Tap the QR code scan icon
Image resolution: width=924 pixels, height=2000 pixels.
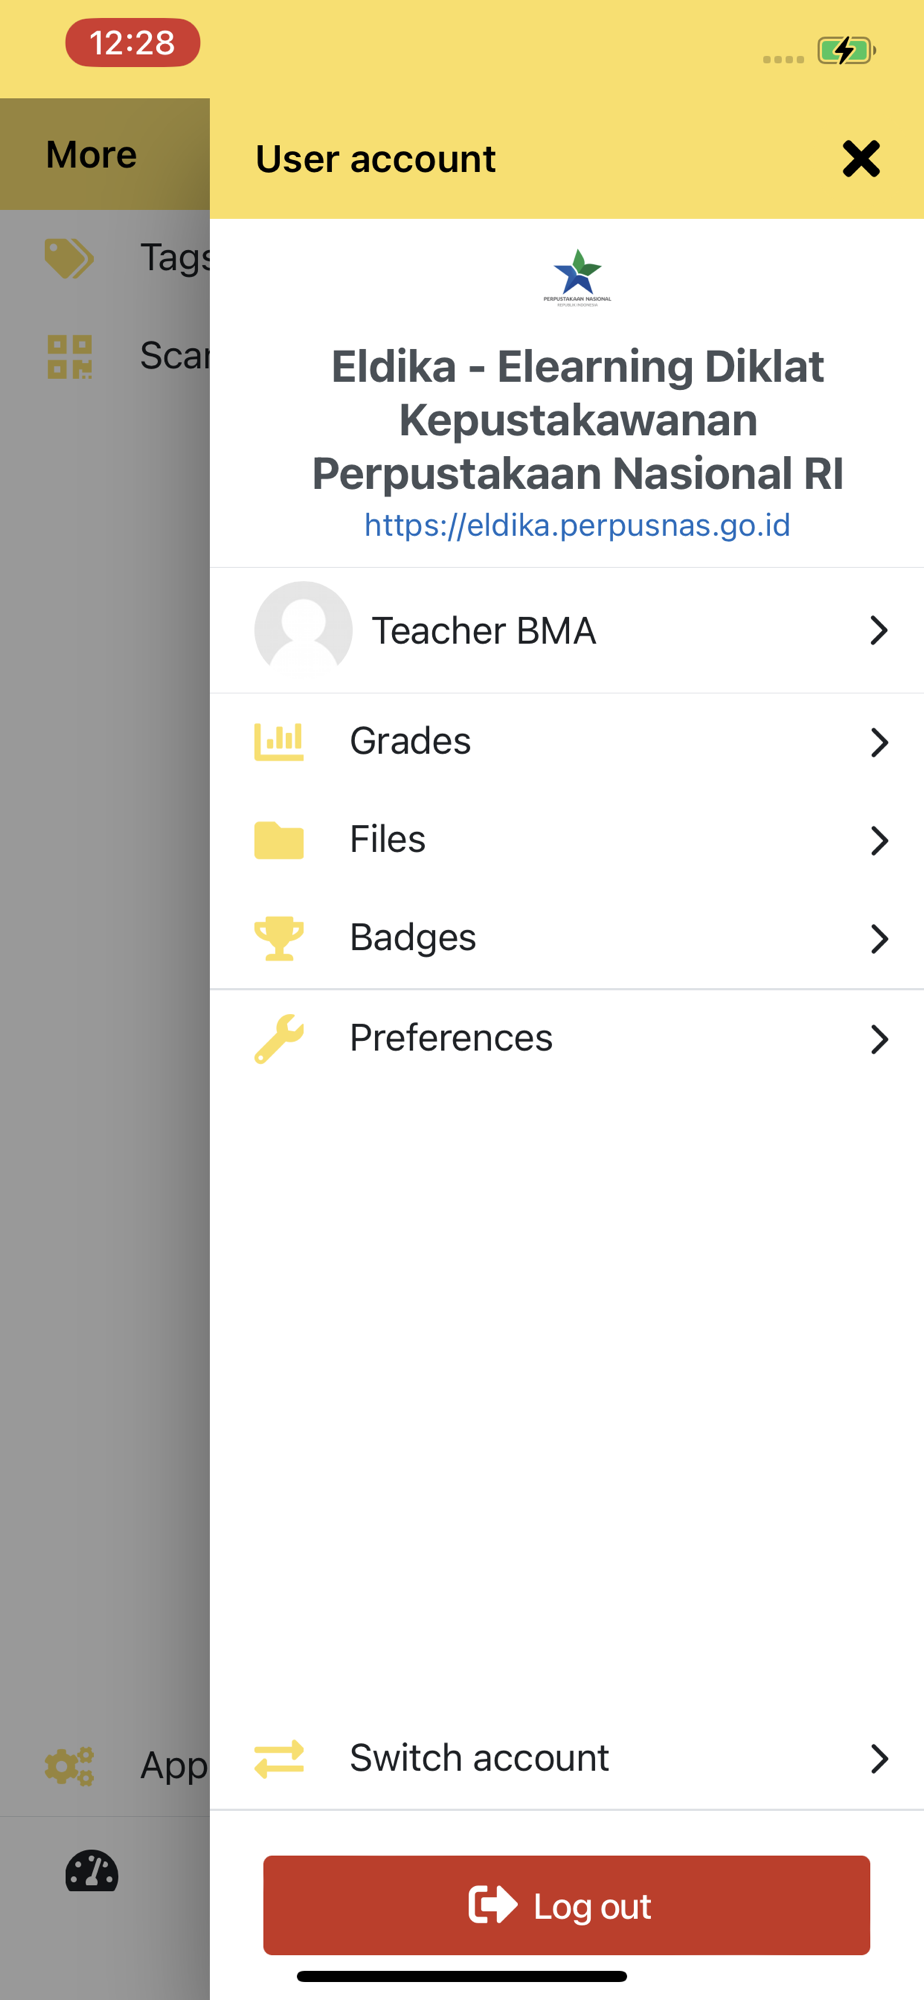(x=69, y=356)
